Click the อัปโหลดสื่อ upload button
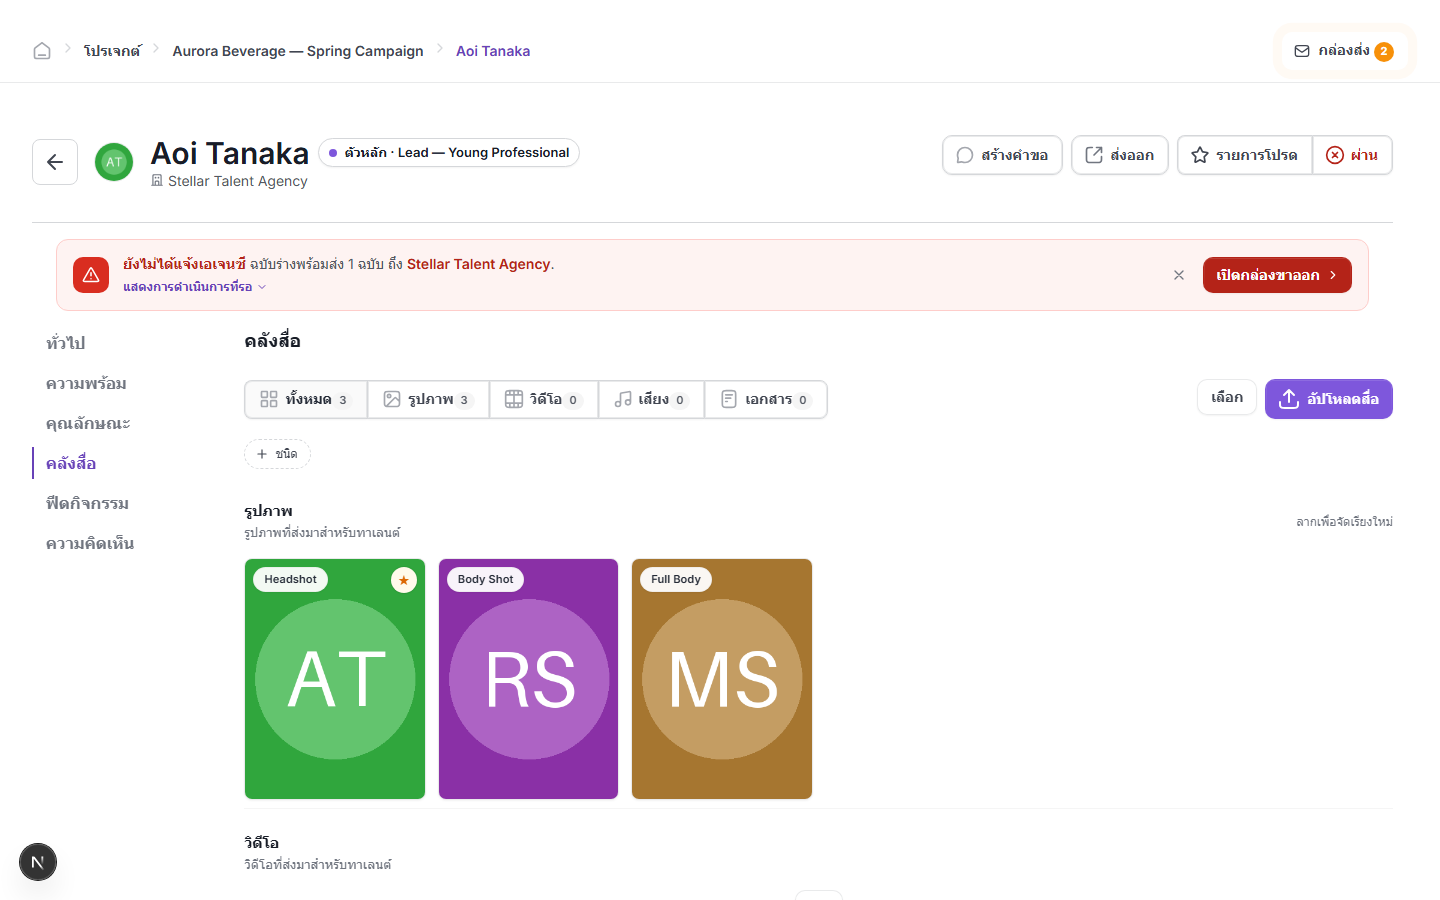The width and height of the screenshot is (1440, 900). pos(1329,399)
